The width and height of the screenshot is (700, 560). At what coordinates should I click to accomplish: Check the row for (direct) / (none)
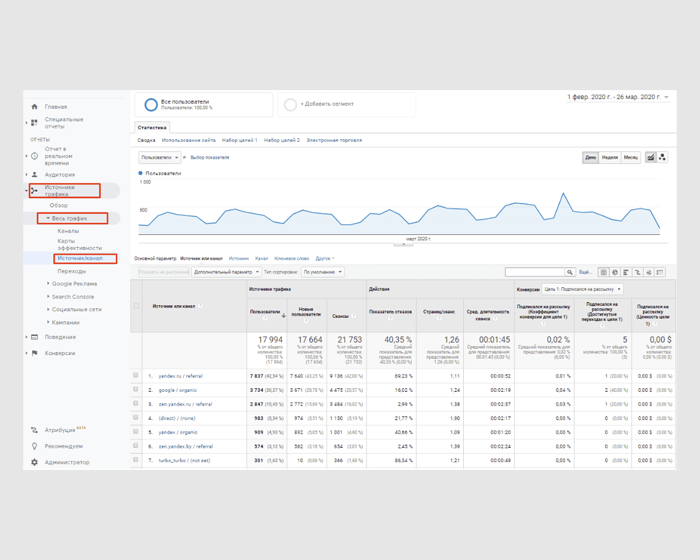tap(136, 418)
